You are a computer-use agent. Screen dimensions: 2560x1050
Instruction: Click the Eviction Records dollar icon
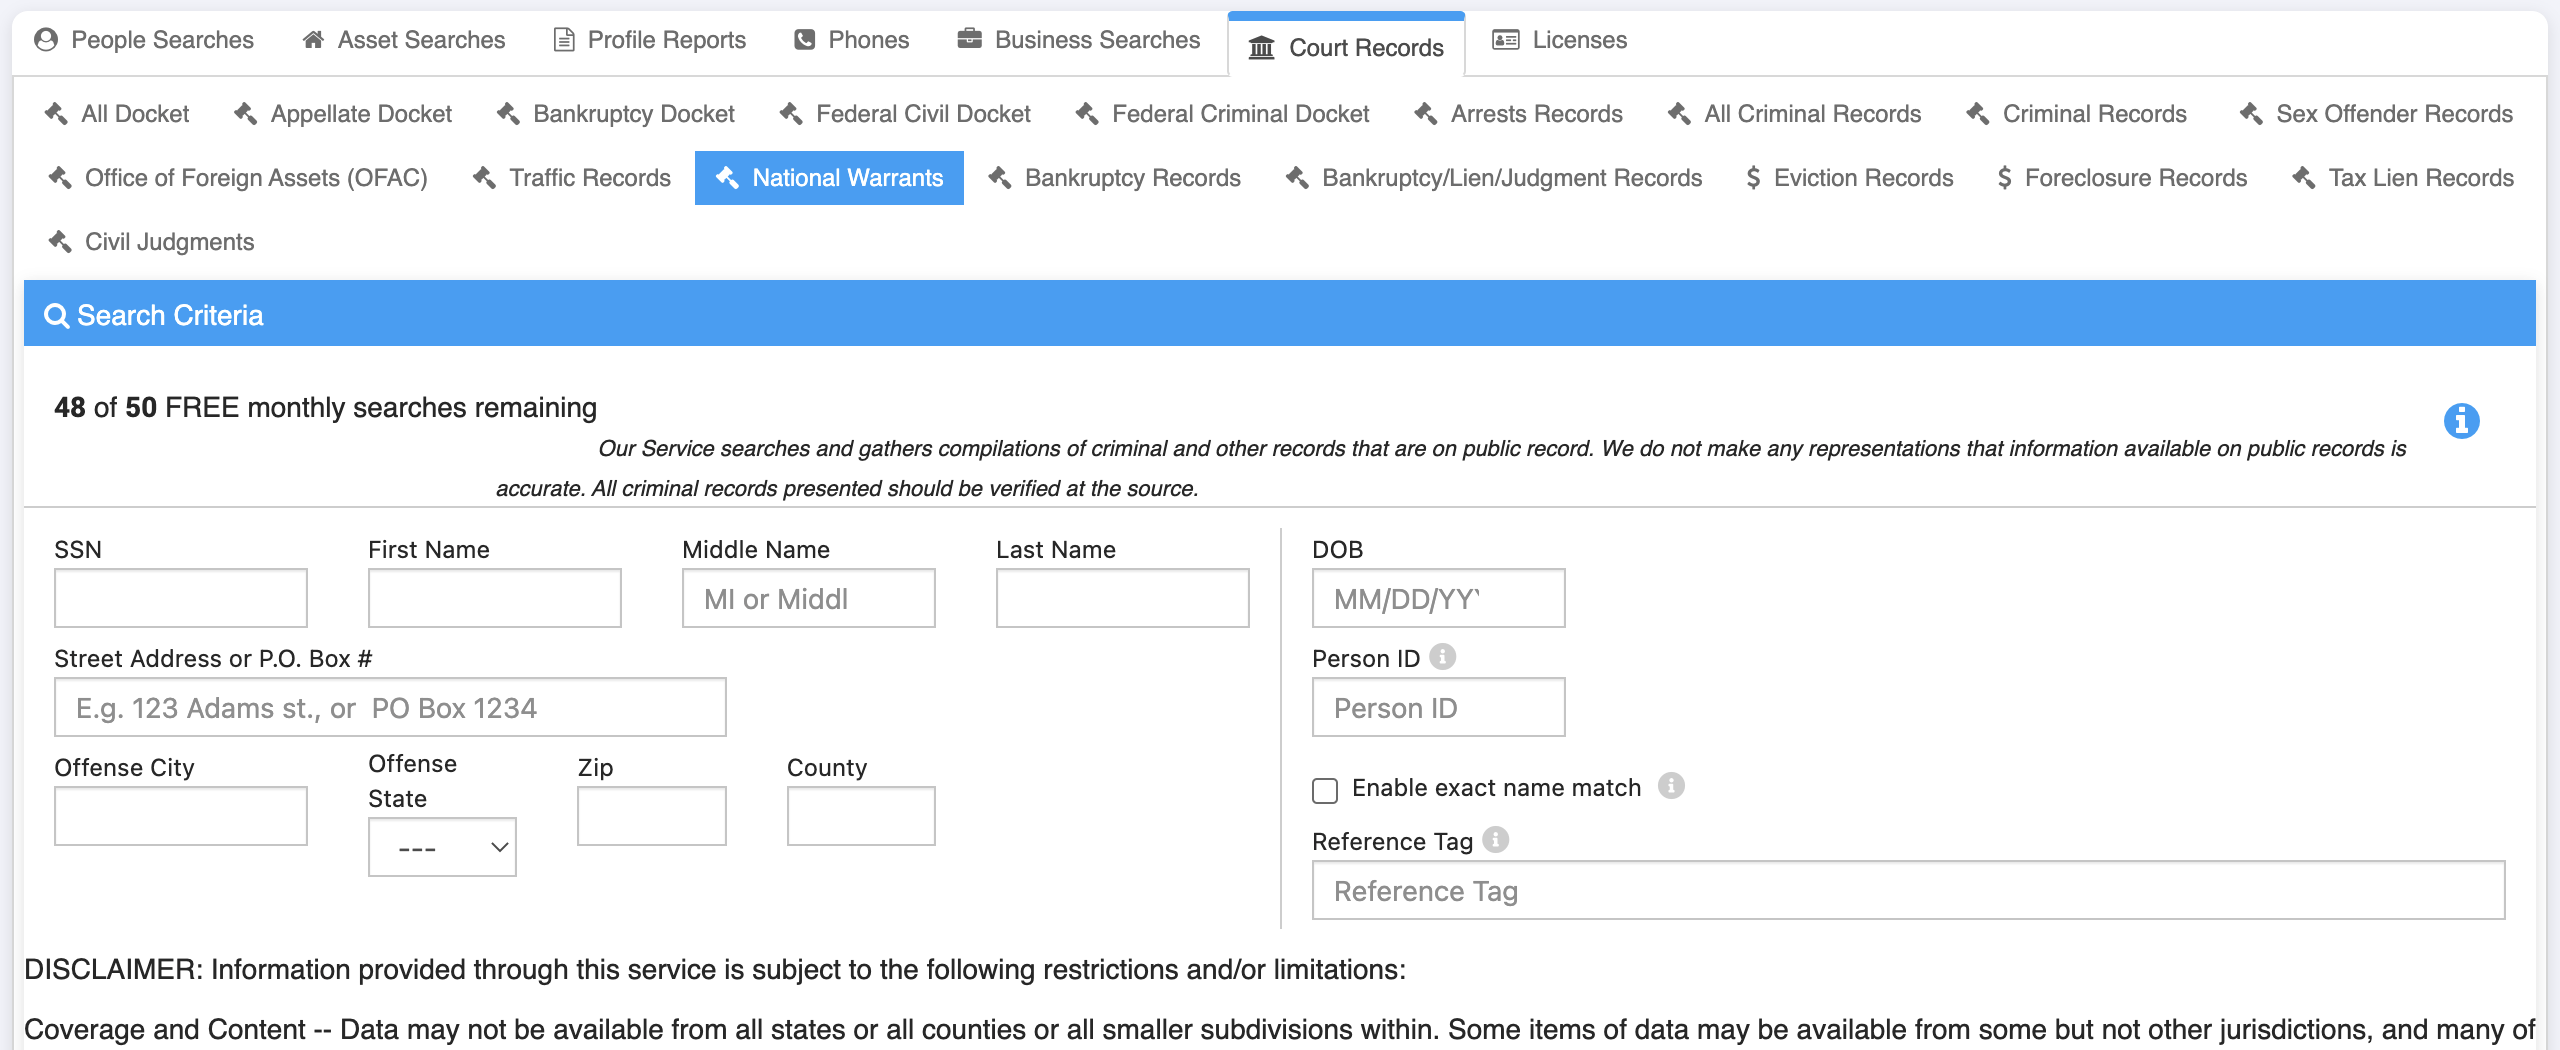pyautogui.click(x=1753, y=178)
